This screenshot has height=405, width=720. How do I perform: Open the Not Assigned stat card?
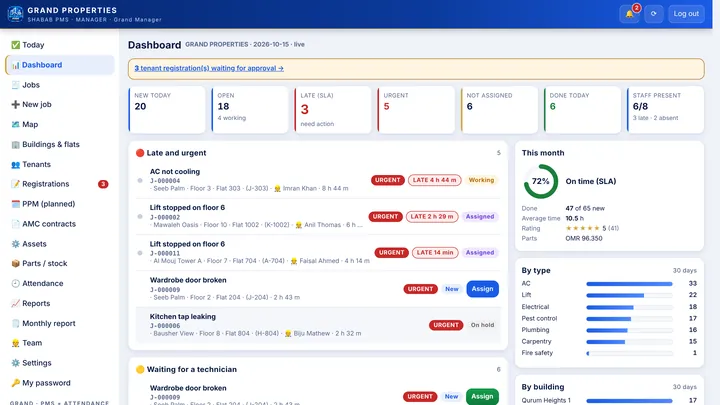pyautogui.click(x=499, y=110)
